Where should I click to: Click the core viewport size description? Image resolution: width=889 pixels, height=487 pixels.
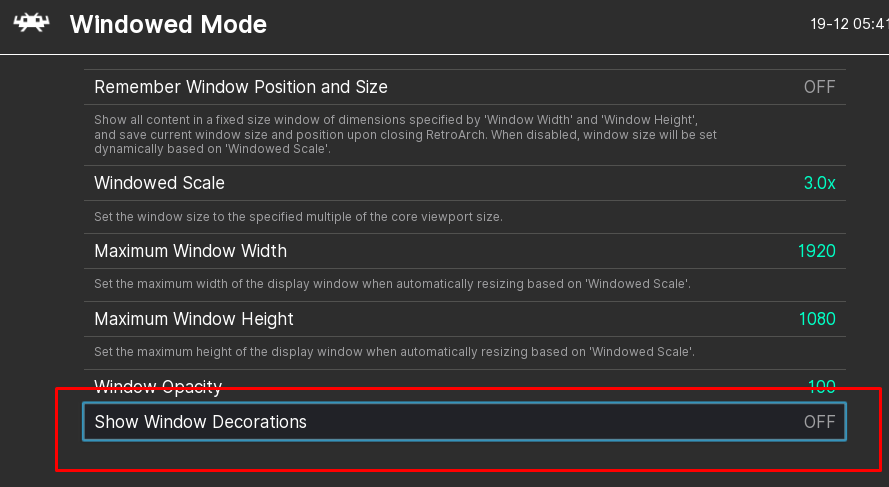point(298,217)
